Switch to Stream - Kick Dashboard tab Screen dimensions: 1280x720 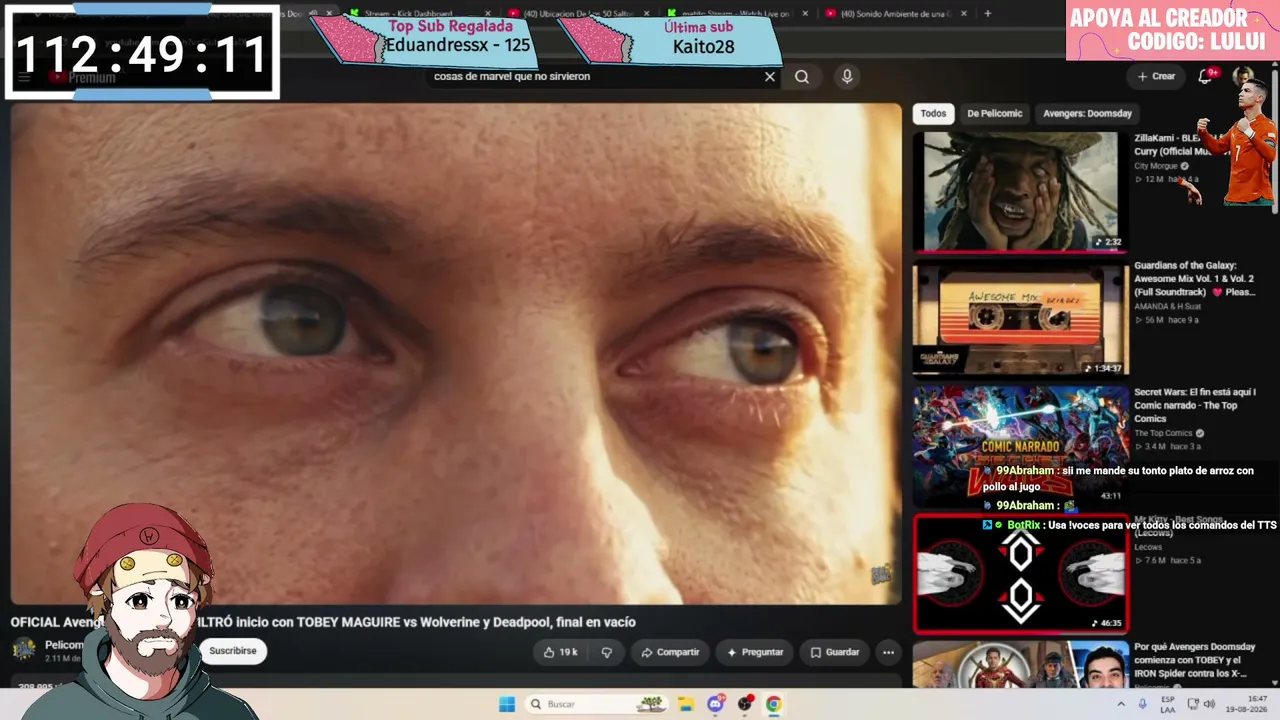[x=408, y=14]
